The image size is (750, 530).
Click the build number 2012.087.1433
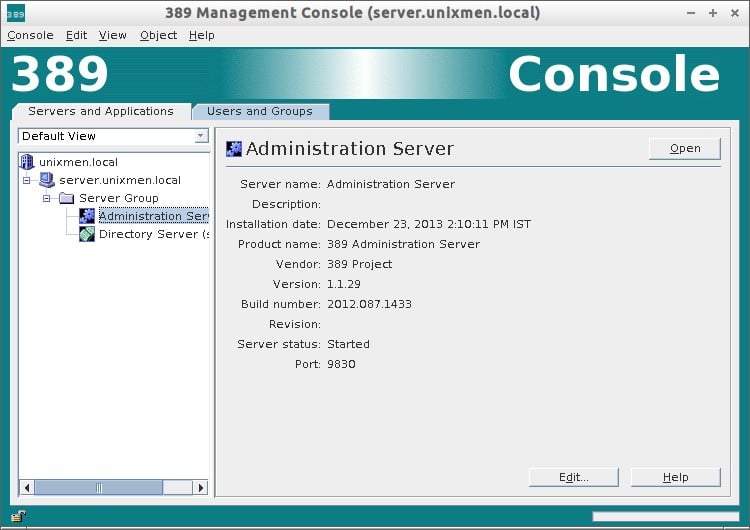pyautogui.click(x=369, y=304)
